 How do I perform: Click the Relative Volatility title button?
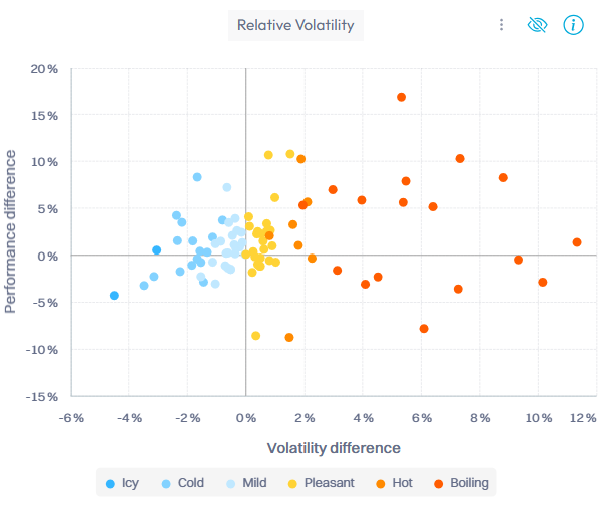coord(295,25)
